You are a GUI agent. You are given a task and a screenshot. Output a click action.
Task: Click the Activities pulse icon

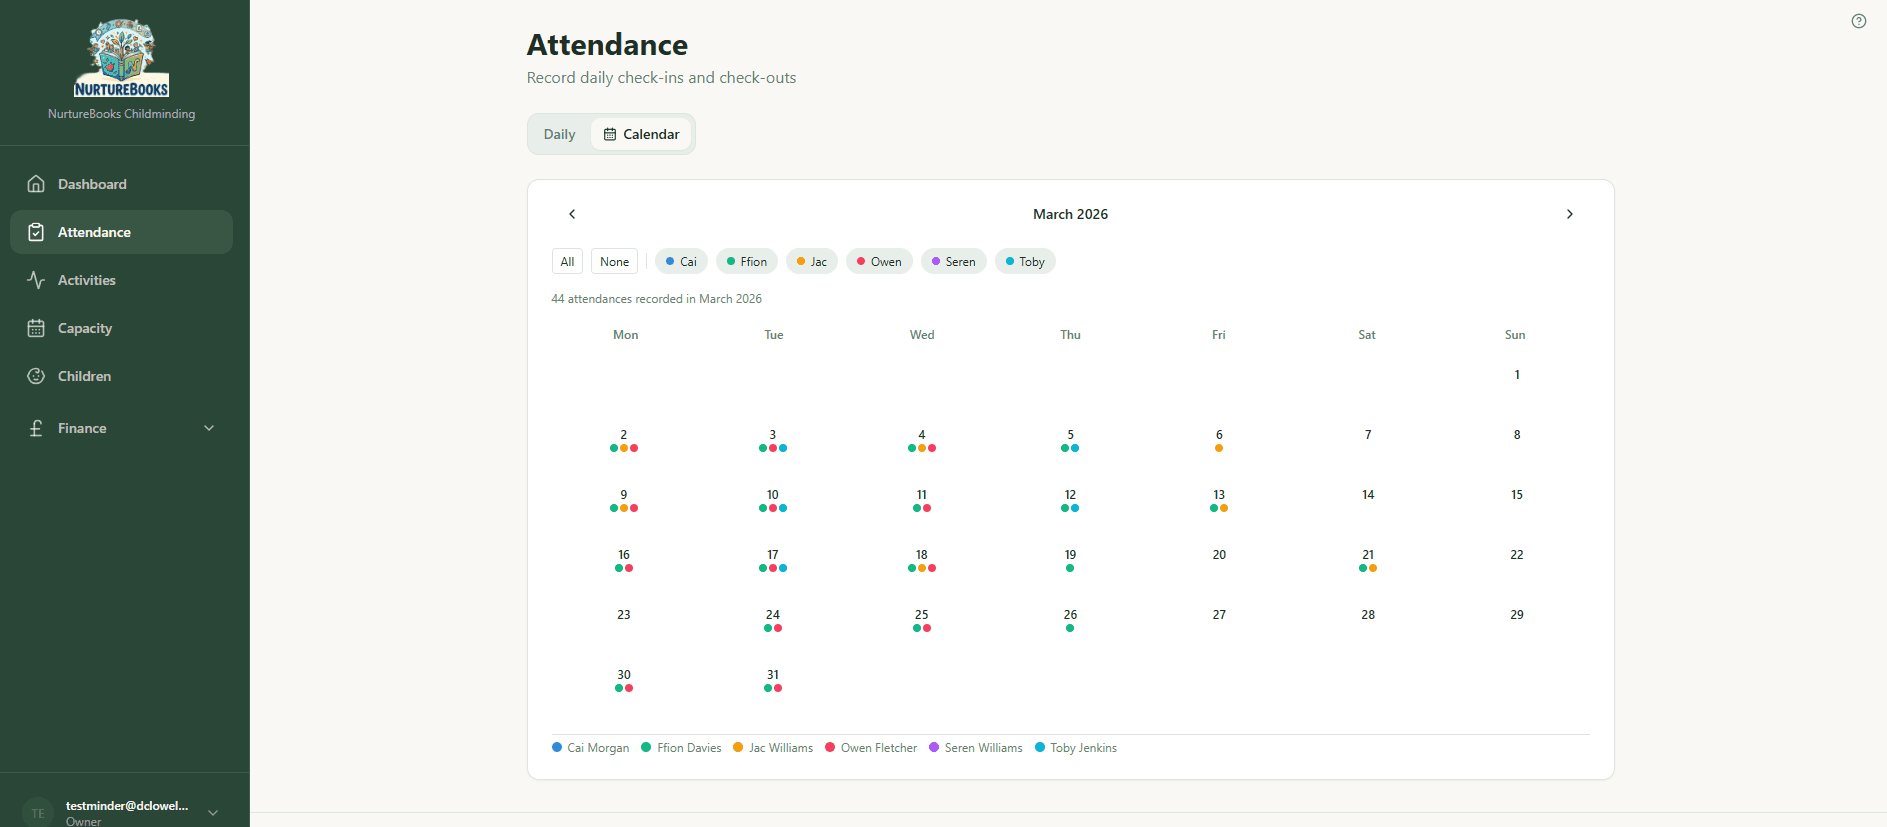(x=36, y=280)
